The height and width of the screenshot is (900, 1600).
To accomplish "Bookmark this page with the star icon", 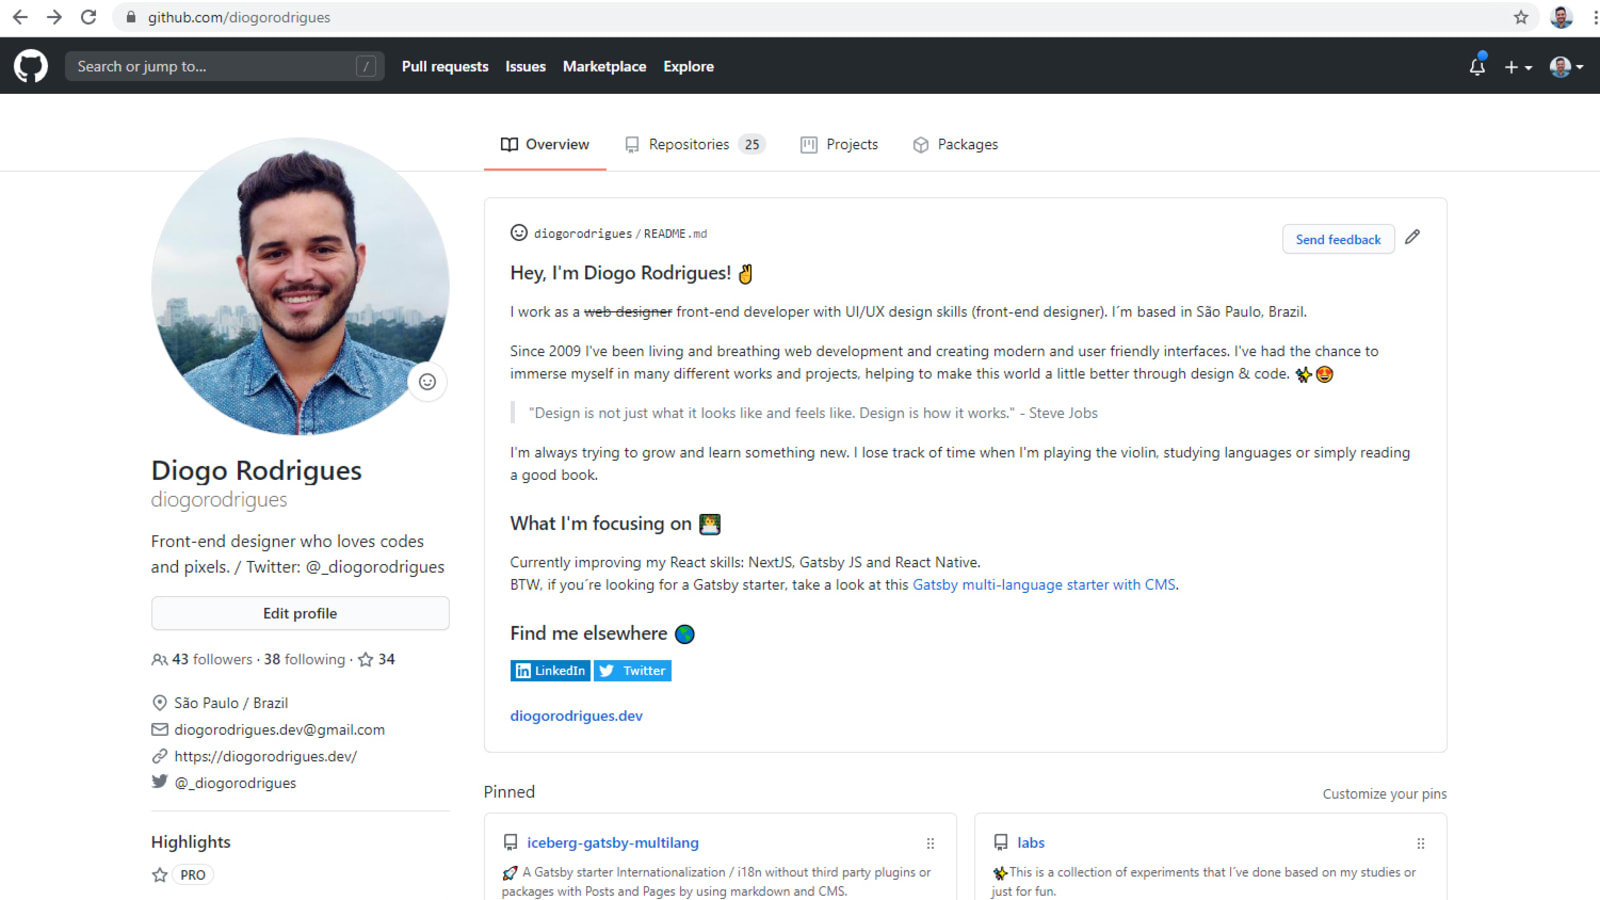I will 1521,17.
